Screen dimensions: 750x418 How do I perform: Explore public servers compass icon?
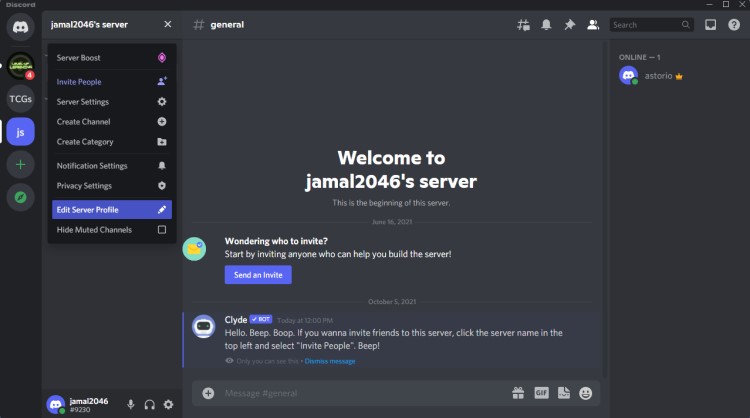point(21,197)
